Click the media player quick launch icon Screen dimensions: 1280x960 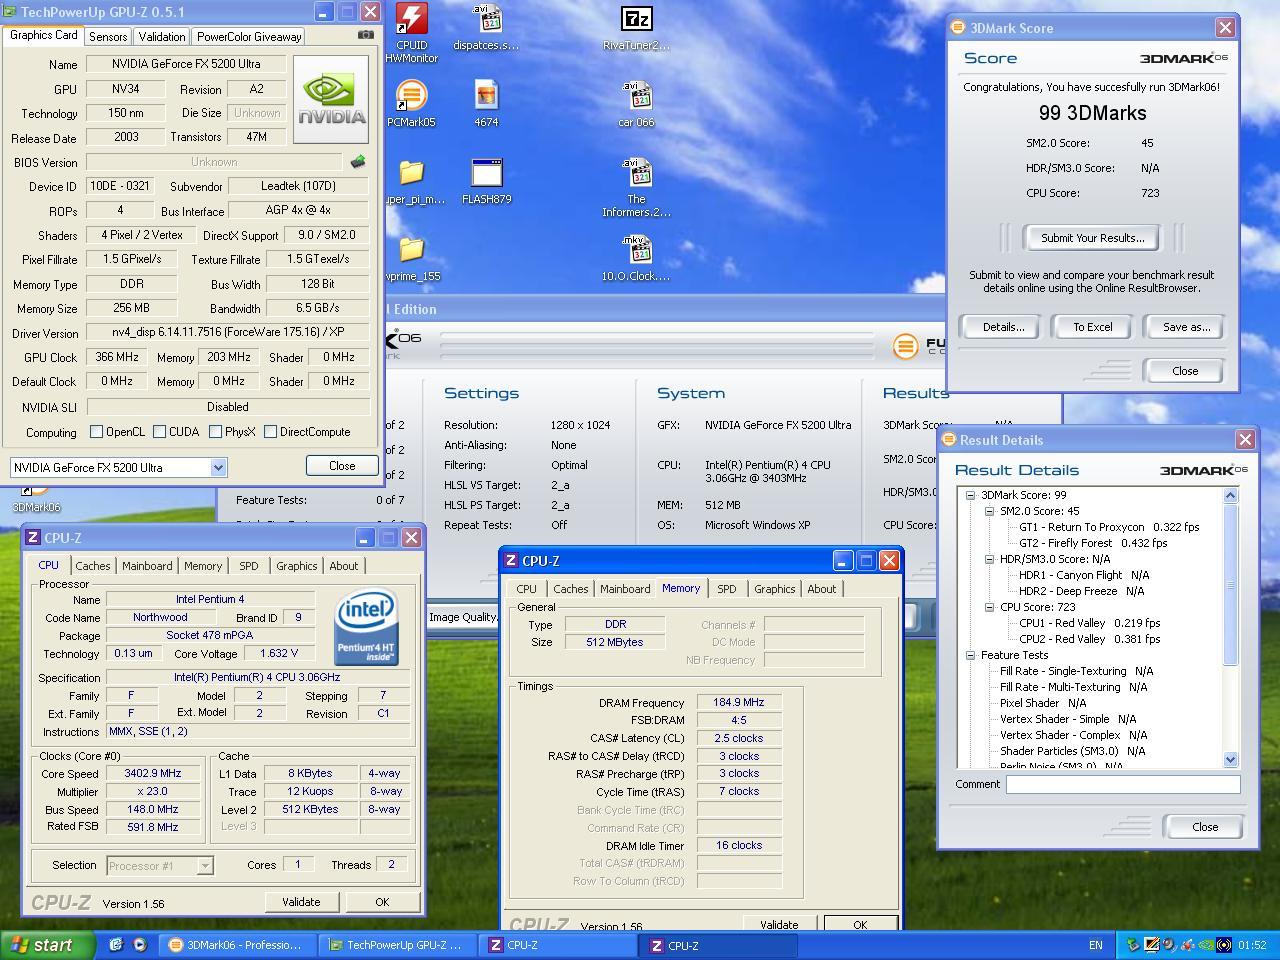(x=139, y=944)
